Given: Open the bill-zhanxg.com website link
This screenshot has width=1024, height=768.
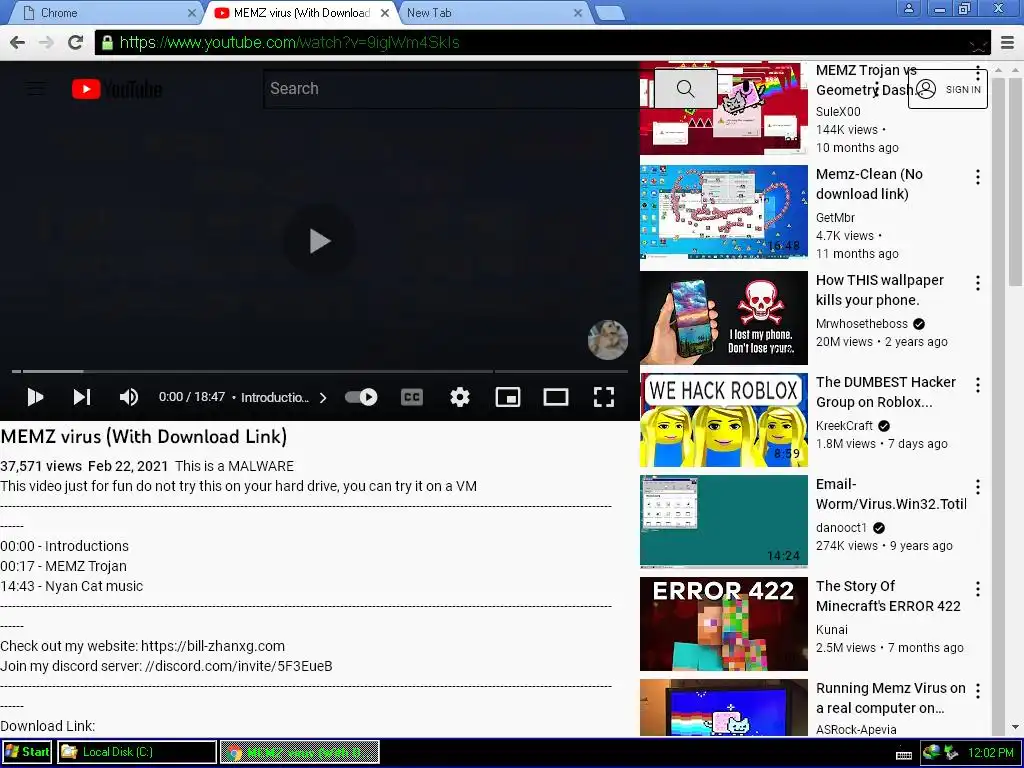Looking at the screenshot, I should point(213,647).
